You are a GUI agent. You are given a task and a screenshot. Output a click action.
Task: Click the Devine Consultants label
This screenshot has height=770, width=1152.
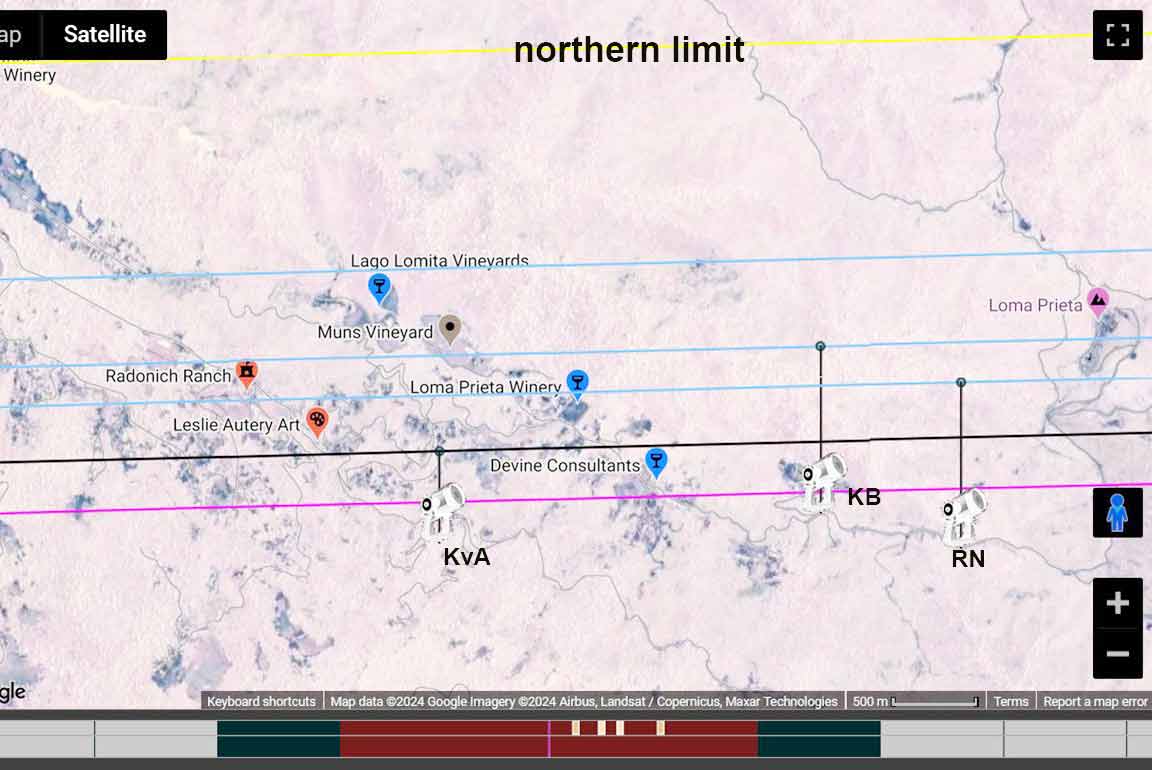[x=565, y=466]
